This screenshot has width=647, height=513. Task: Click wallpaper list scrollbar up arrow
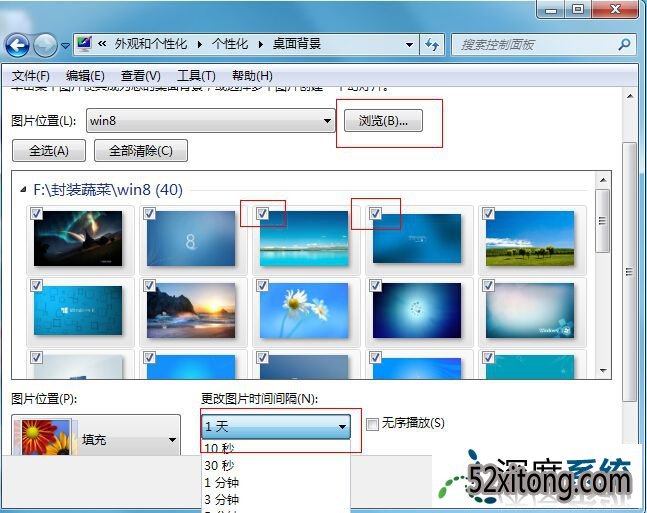click(x=603, y=180)
